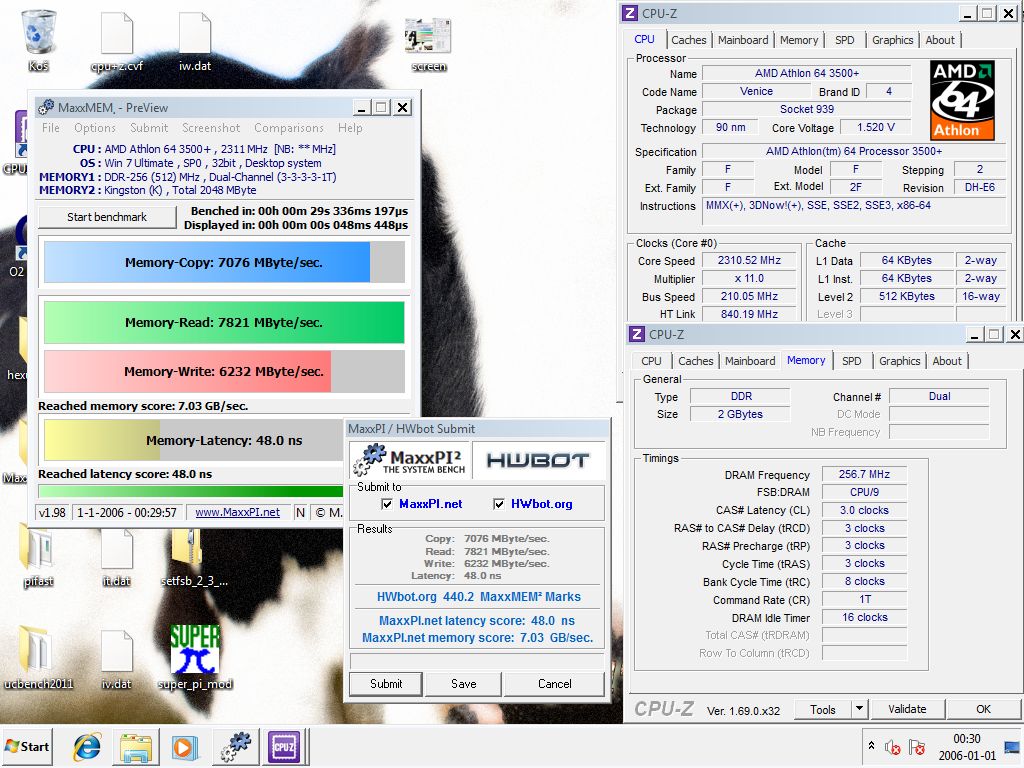Open the ucbench2011 folder icon
Screen dimensions: 1024x768
(x=39, y=656)
